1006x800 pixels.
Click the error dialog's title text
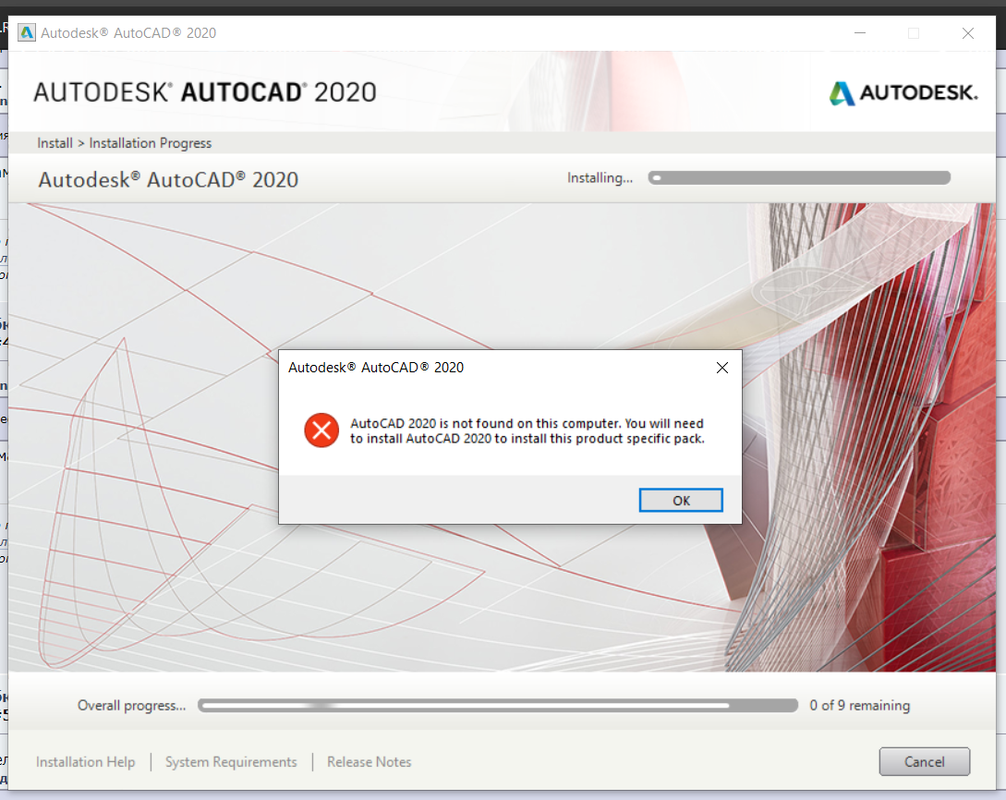(375, 368)
